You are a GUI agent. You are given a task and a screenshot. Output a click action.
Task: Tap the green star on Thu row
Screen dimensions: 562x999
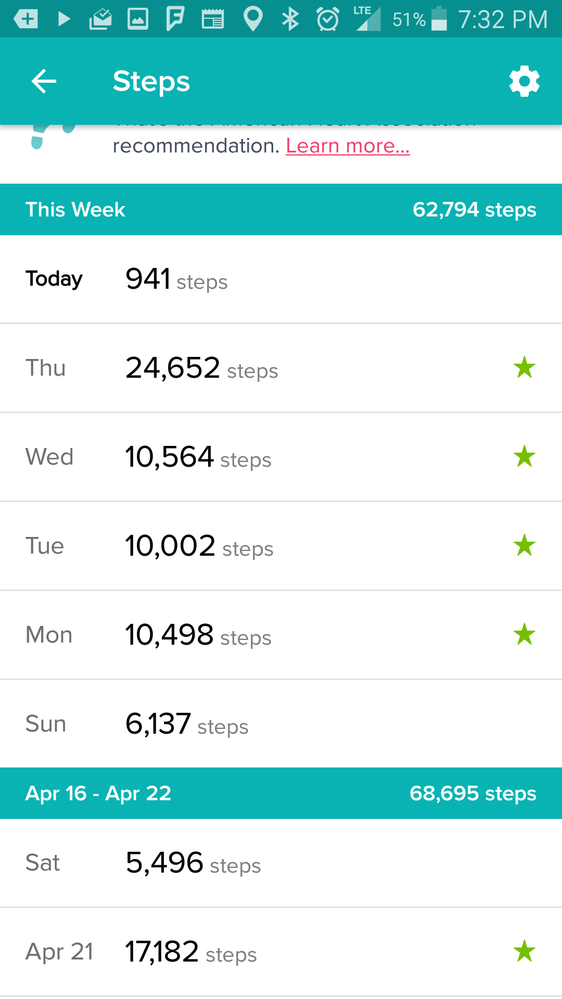[524, 368]
